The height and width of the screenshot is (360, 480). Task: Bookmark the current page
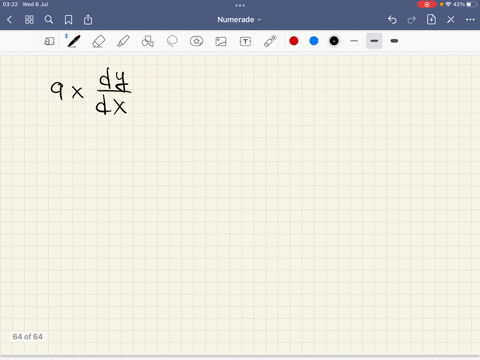point(68,20)
